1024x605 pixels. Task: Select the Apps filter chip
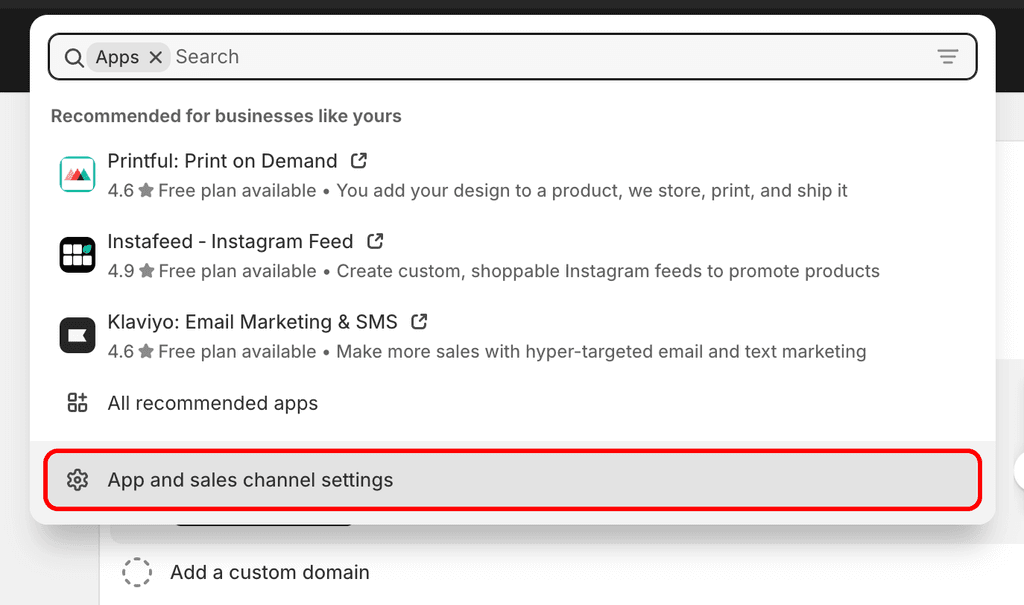(x=118, y=57)
